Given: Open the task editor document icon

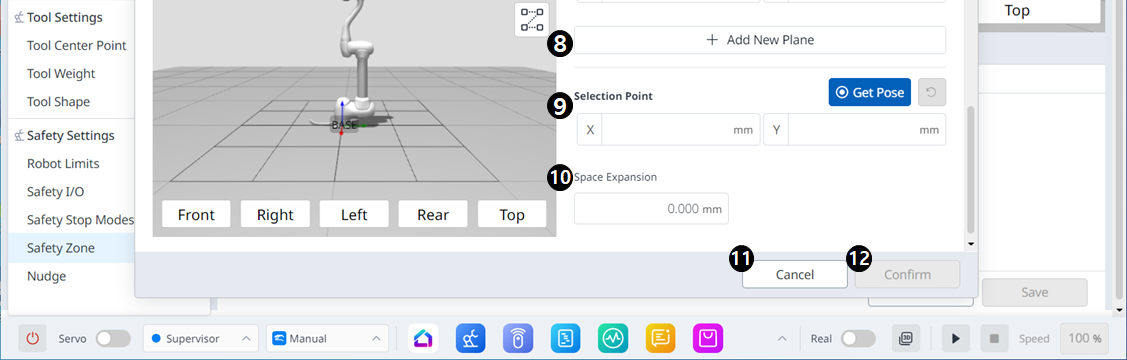Looking at the screenshot, I should point(565,338).
